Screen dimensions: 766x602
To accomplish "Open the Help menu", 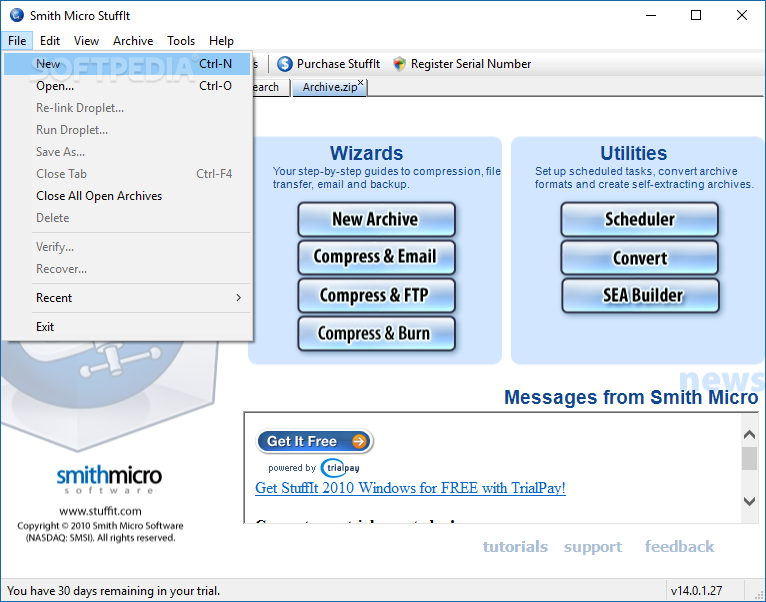I will click(221, 41).
